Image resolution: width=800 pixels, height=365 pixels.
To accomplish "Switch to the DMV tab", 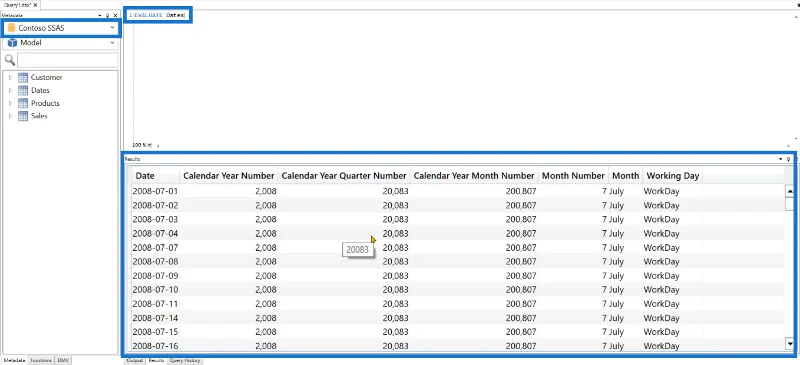I will coord(63,360).
